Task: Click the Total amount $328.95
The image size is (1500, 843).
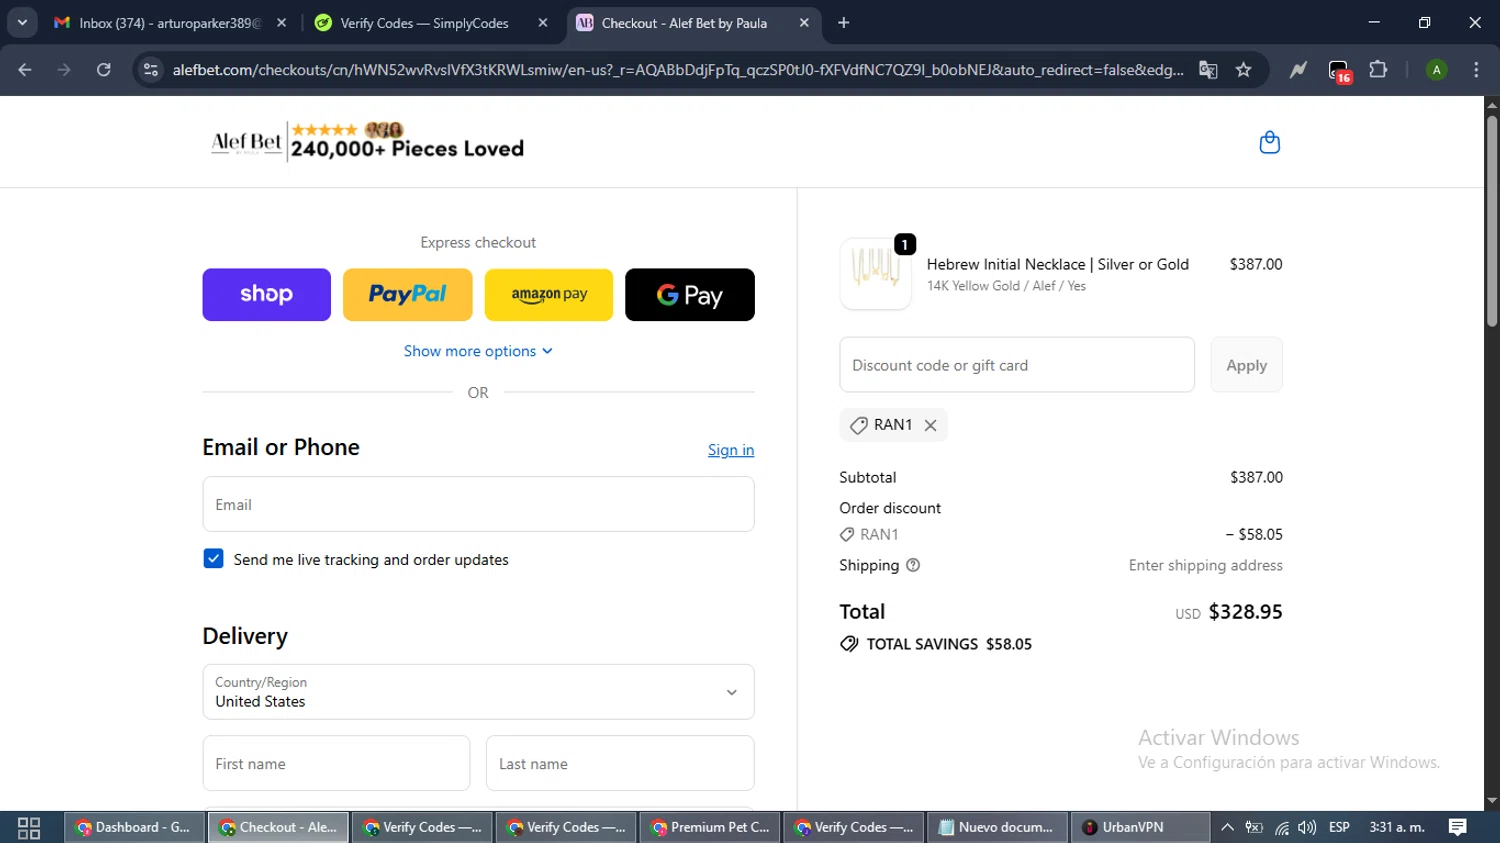Action: pyautogui.click(x=1245, y=612)
